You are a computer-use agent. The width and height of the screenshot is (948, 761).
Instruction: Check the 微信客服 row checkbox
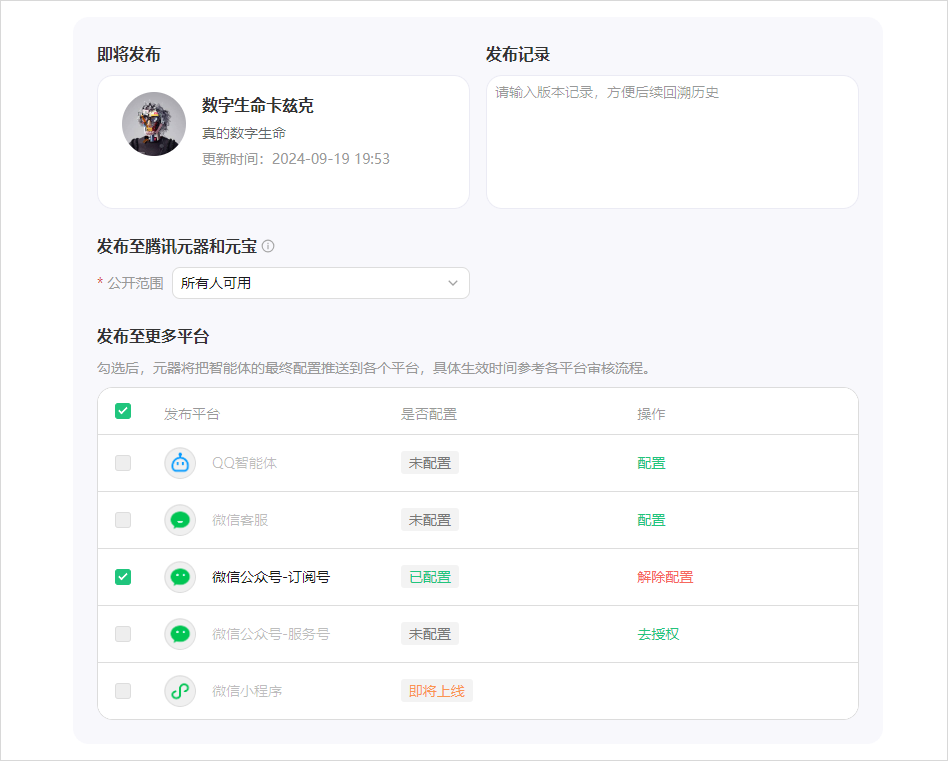point(123,520)
